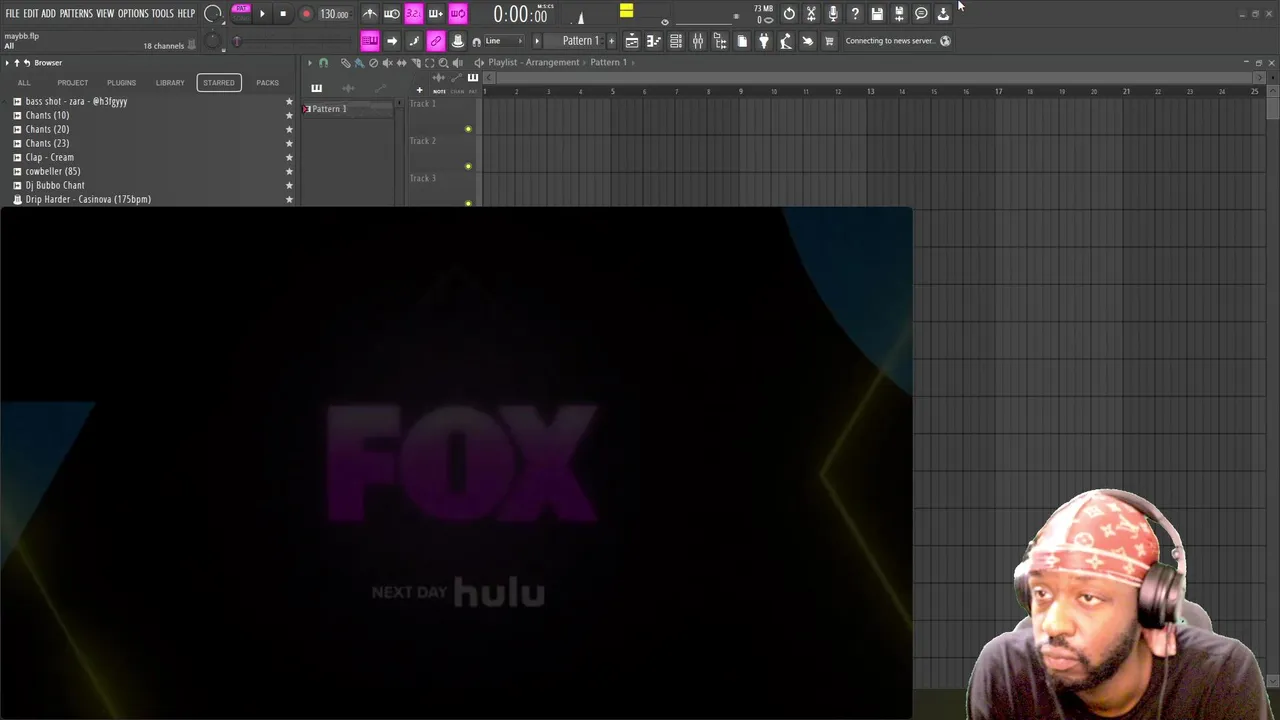Click the export/download render icon
The image size is (1280, 720).
tap(943, 13)
